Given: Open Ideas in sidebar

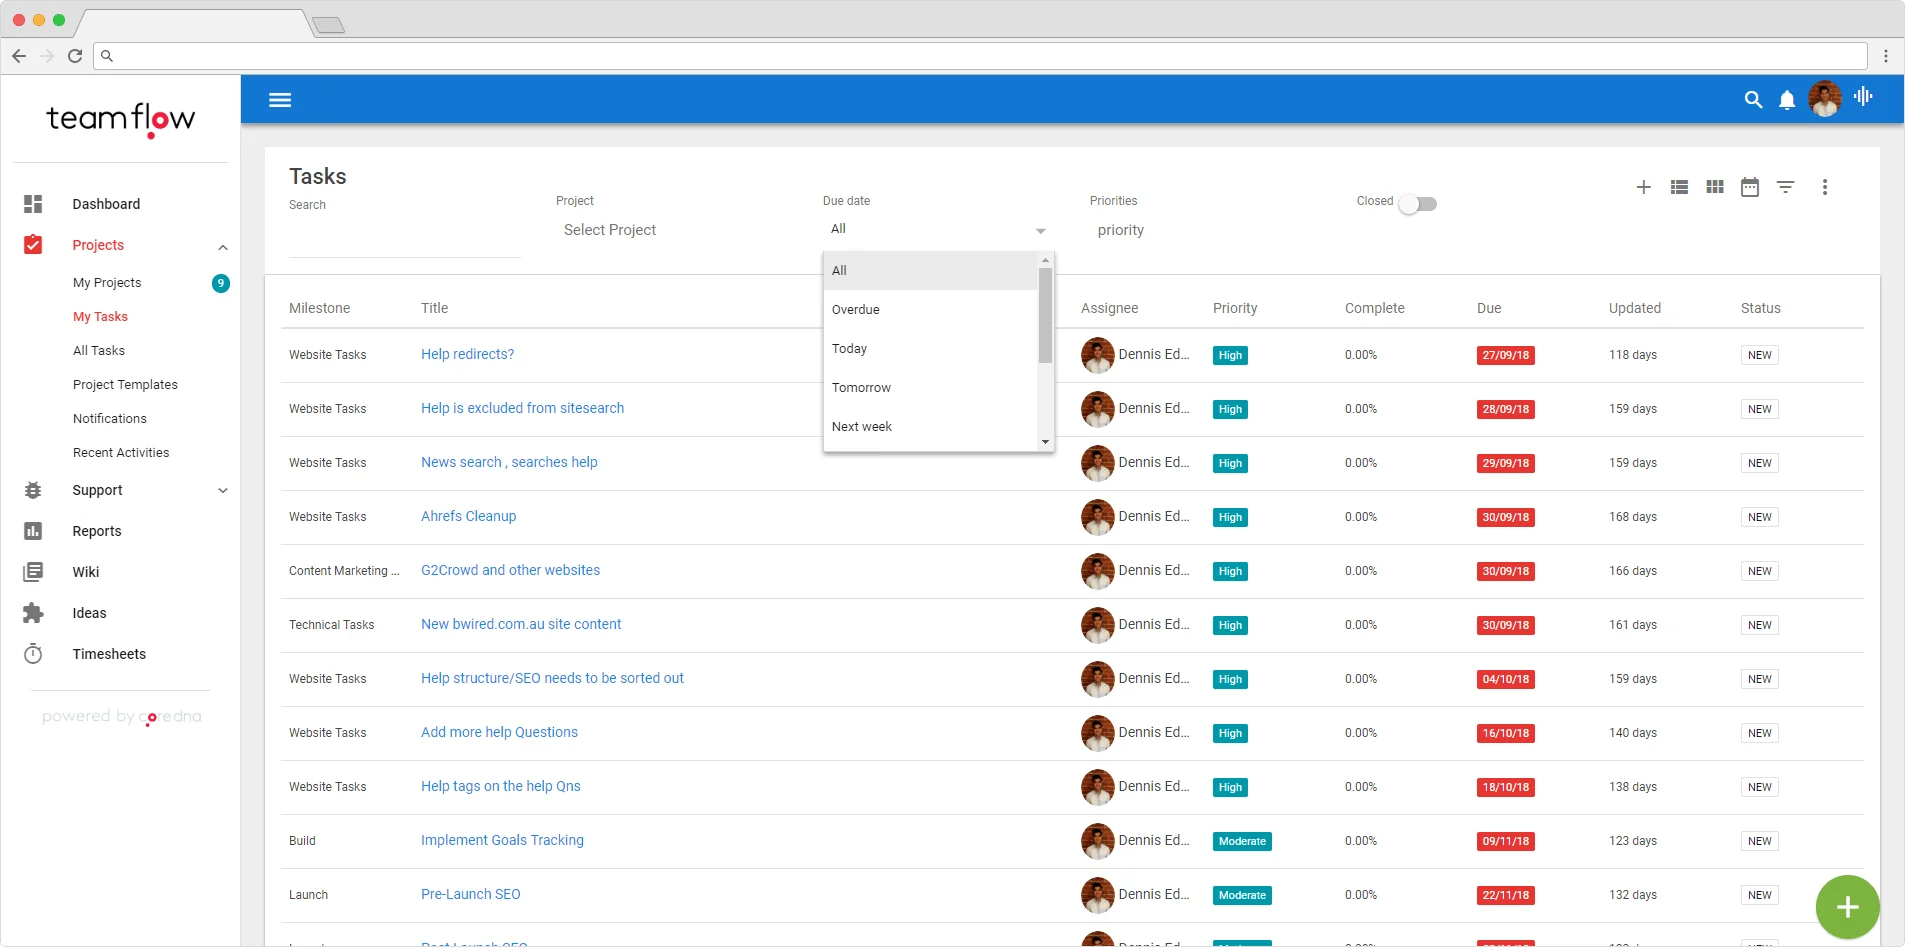Looking at the screenshot, I should 89,613.
